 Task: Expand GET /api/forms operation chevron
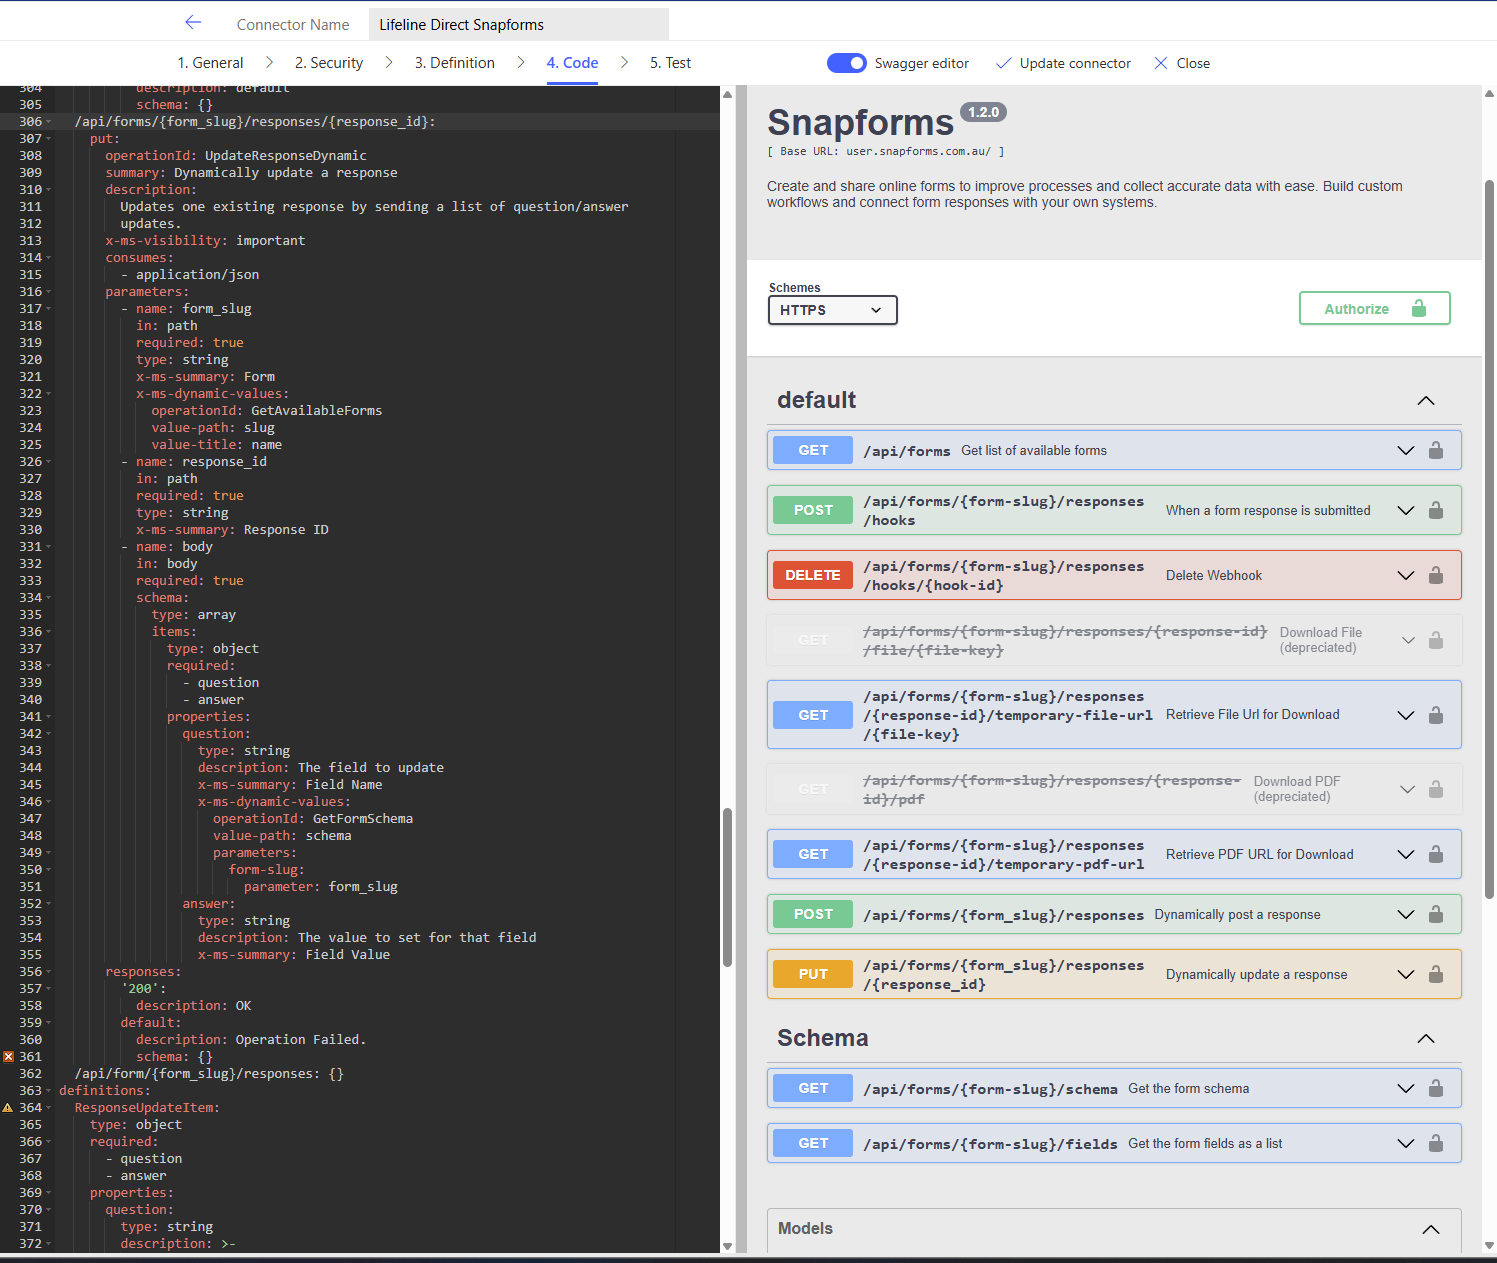pyautogui.click(x=1406, y=450)
